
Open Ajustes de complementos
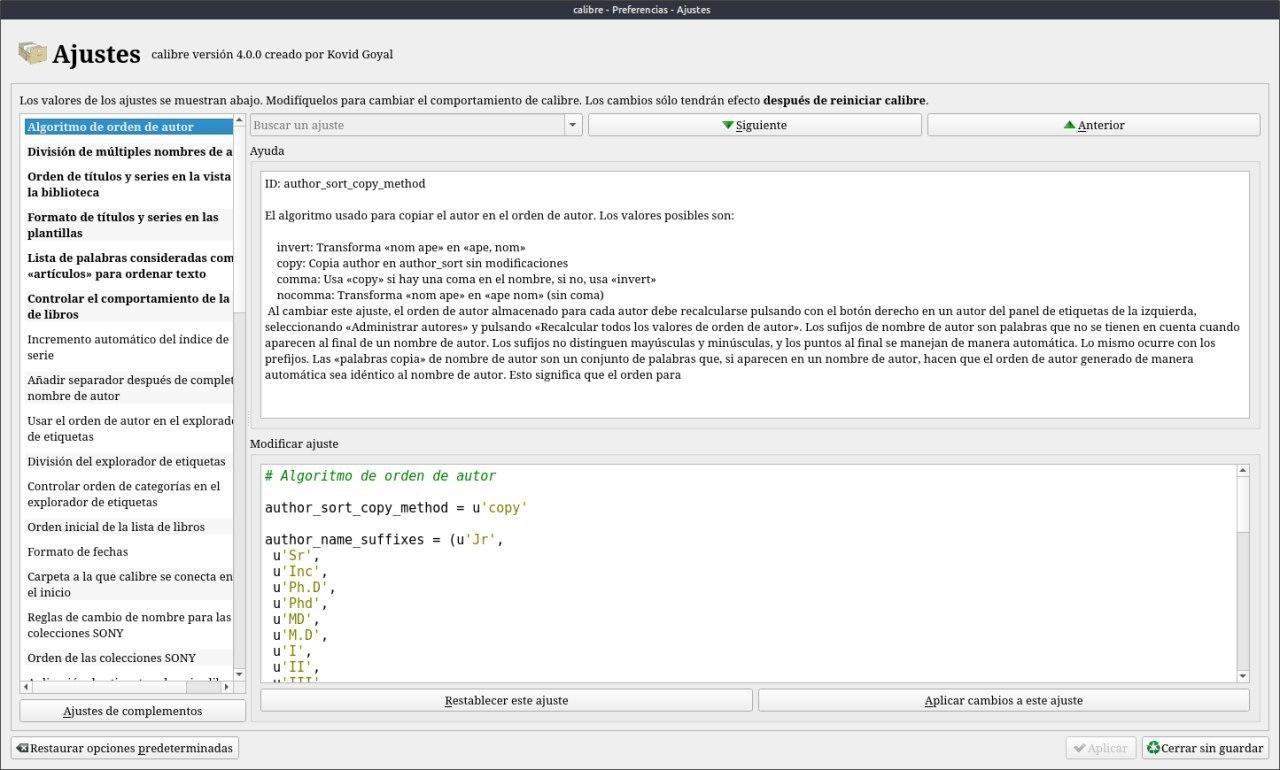pyautogui.click(x=132, y=711)
